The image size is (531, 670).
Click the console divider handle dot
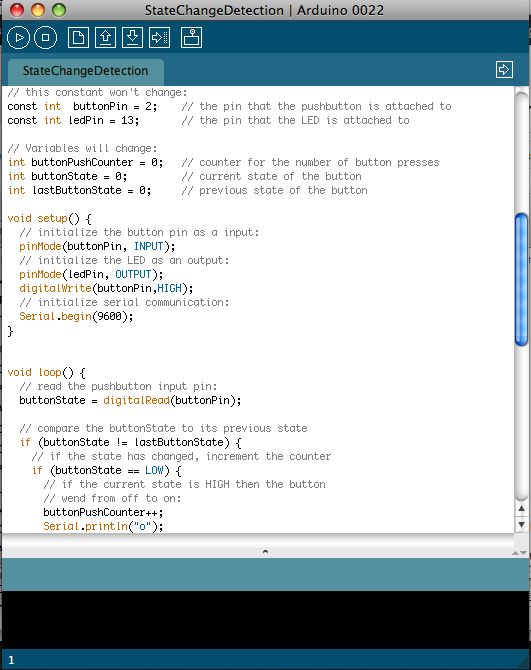click(265, 552)
